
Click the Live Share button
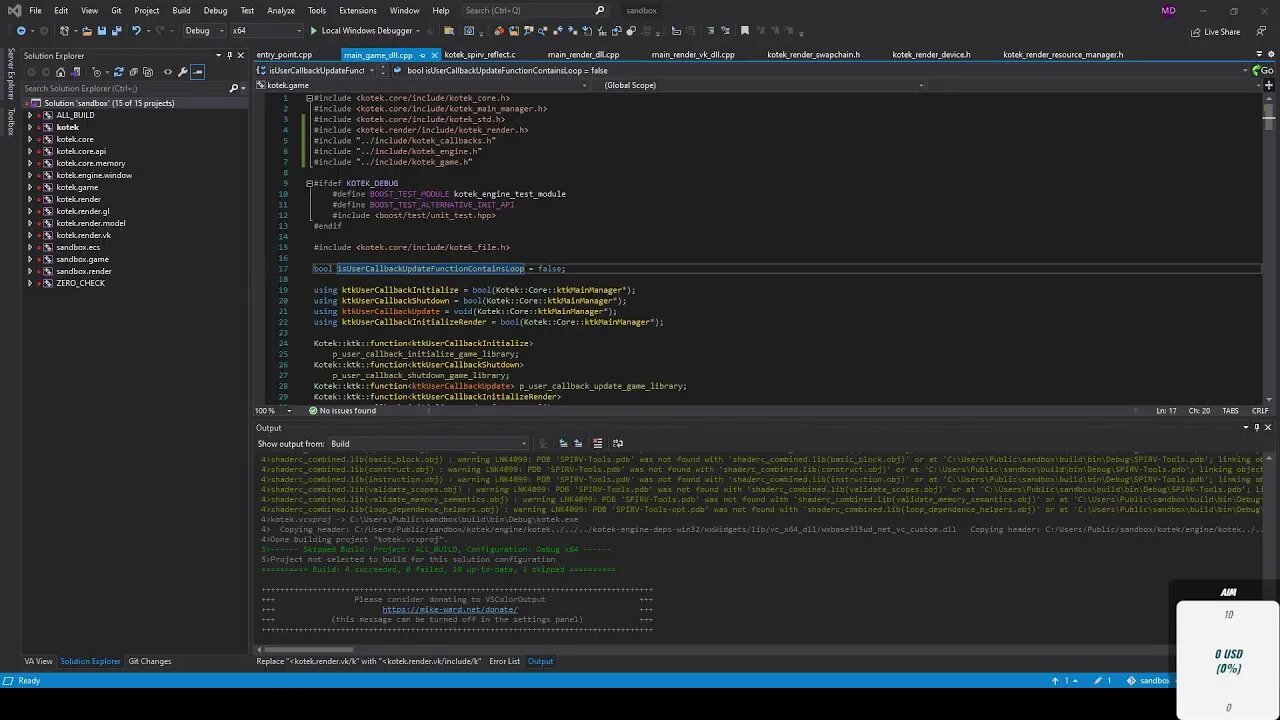click(1216, 31)
